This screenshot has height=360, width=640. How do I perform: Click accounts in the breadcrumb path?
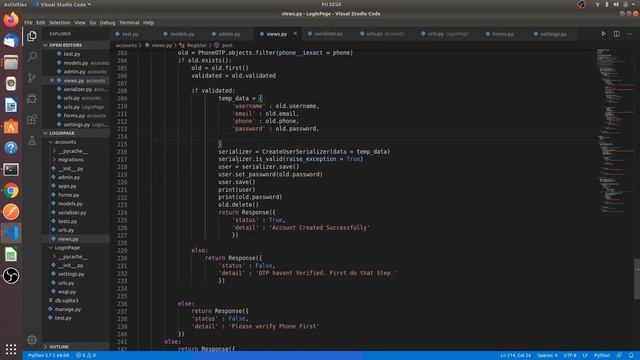coord(126,45)
